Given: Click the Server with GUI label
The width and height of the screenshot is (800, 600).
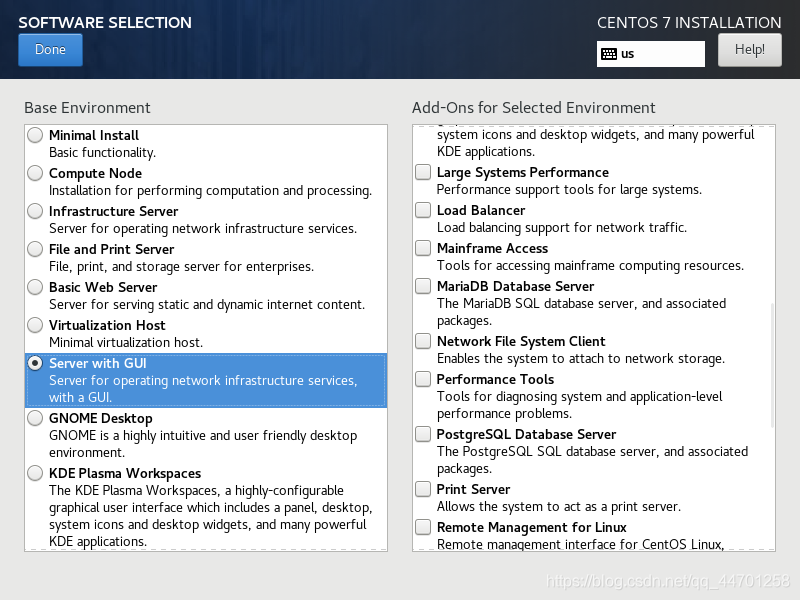Looking at the screenshot, I should pos(97,363).
